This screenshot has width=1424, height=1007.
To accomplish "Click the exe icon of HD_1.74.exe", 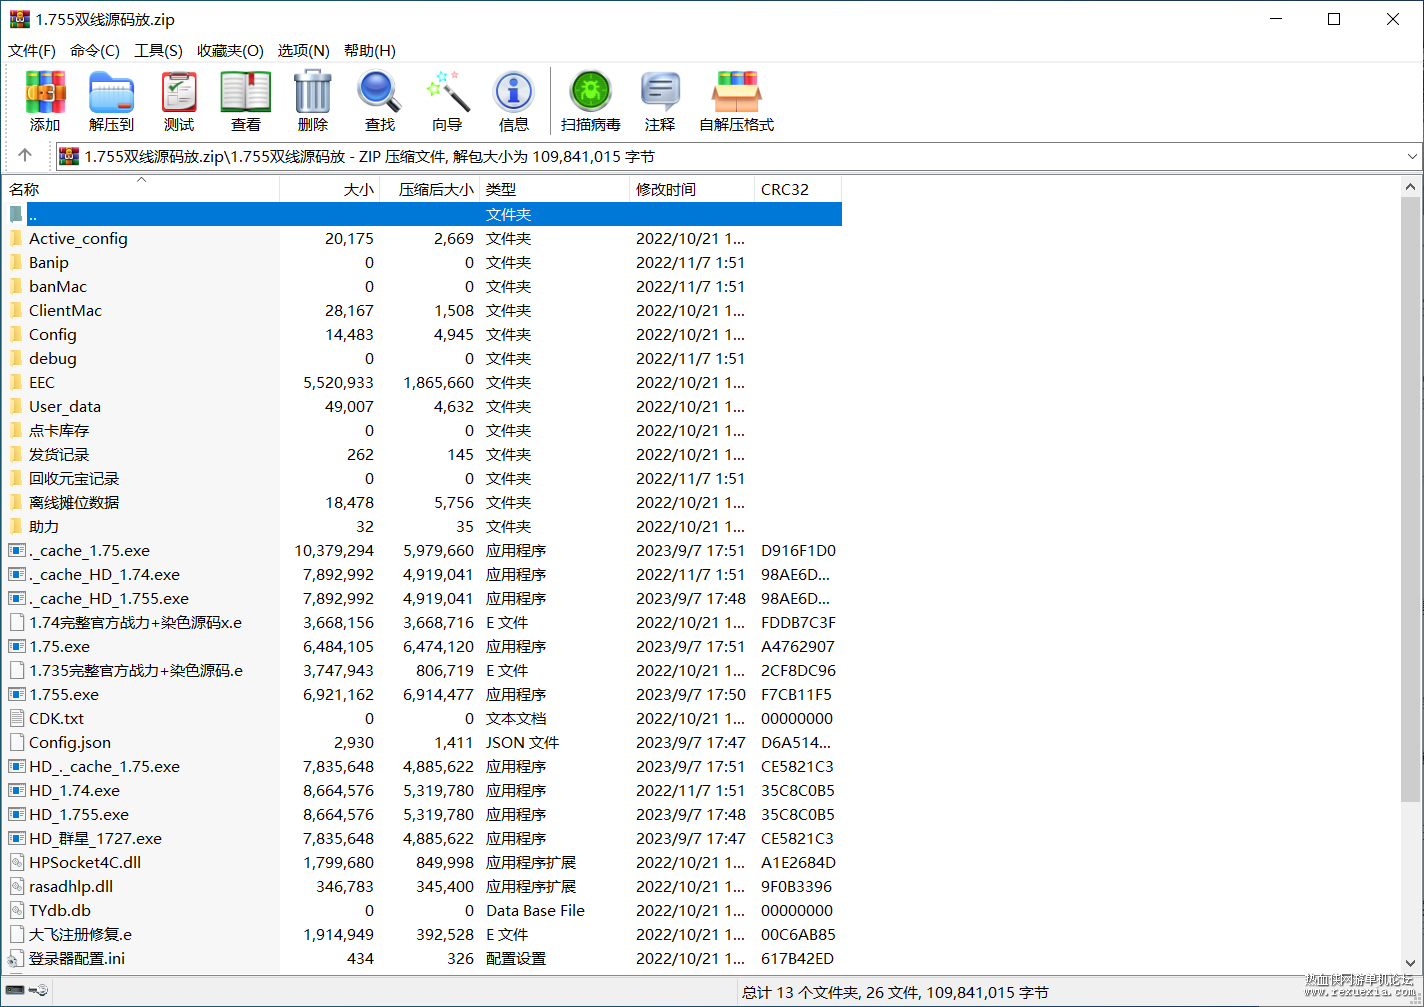I will [16, 790].
